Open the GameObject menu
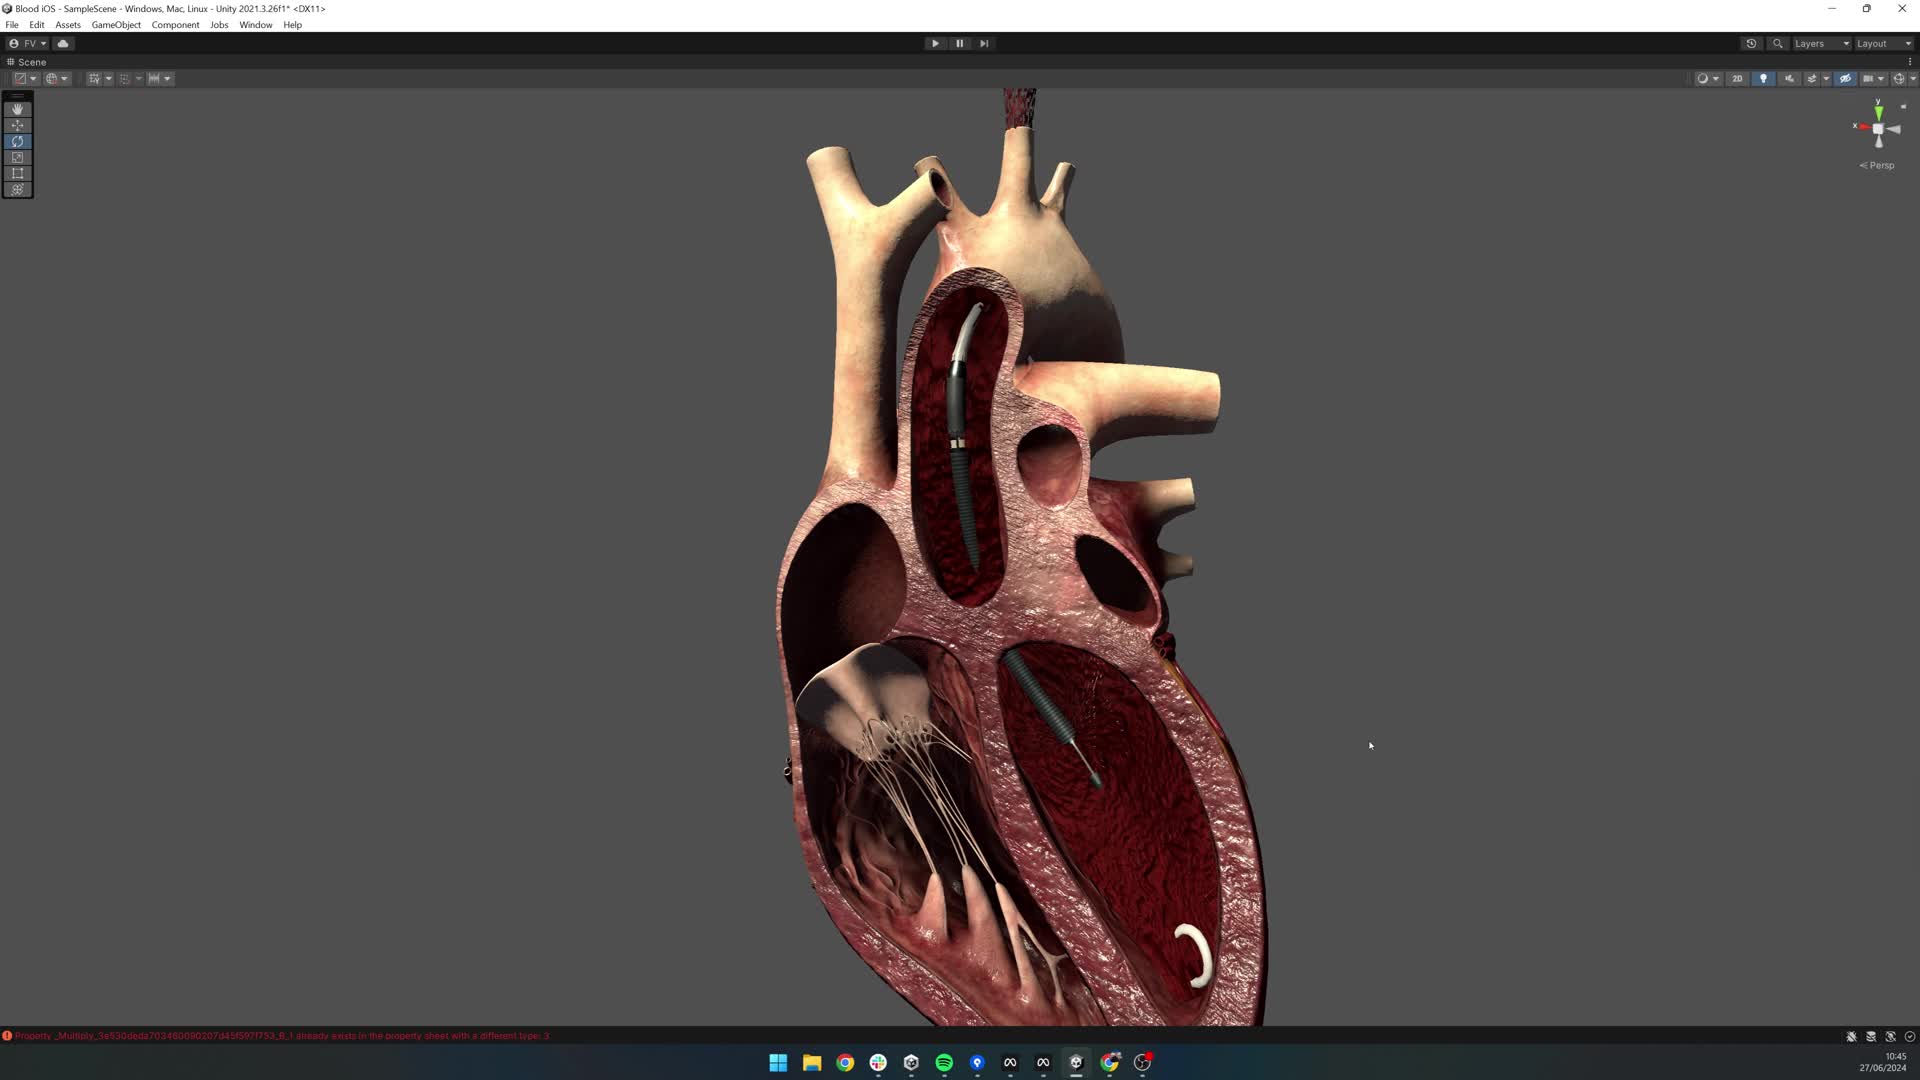The image size is (1920, 1080). tap(116, 24)
